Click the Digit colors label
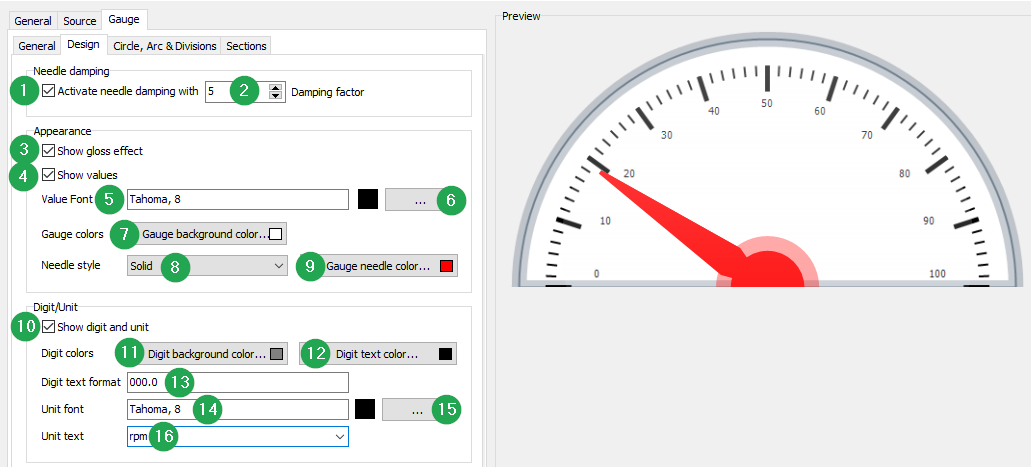The height and width of the screenshot is (467, 1031). pyautogui.click(x=67, y=353)
